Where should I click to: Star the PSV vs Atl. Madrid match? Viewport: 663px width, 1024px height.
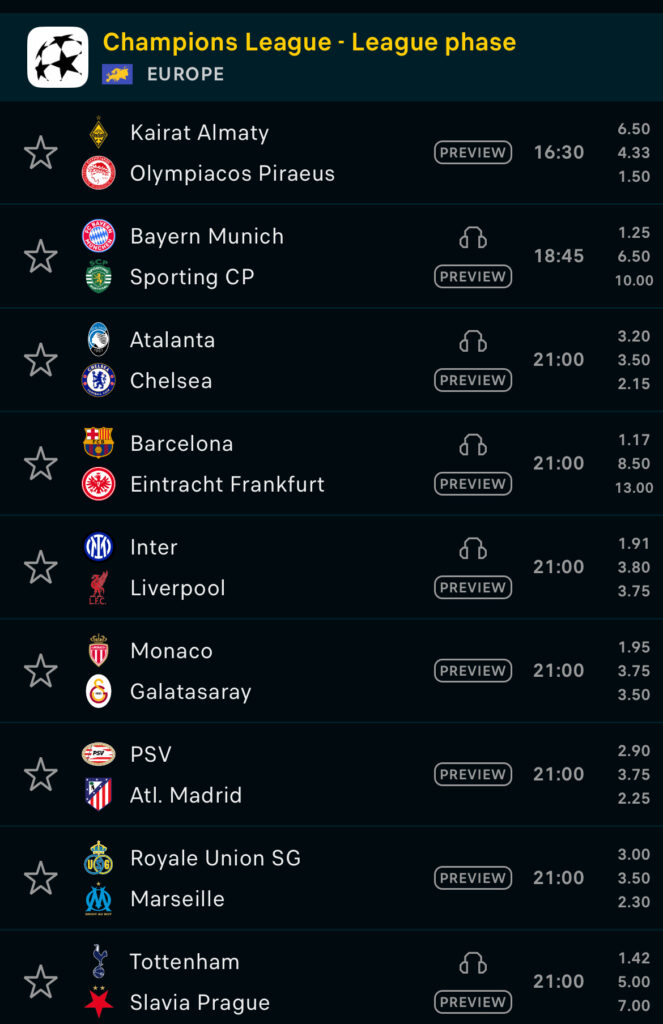point(40,775)
